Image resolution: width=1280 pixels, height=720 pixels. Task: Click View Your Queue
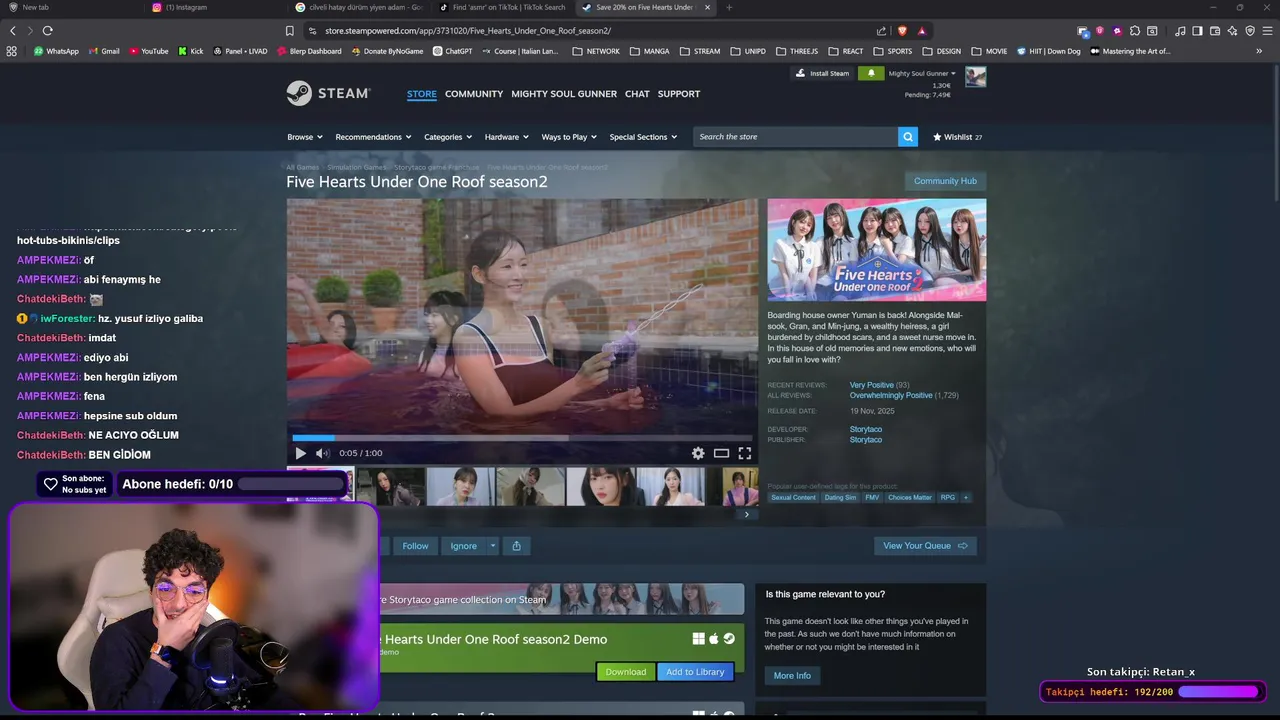point(925,546)
